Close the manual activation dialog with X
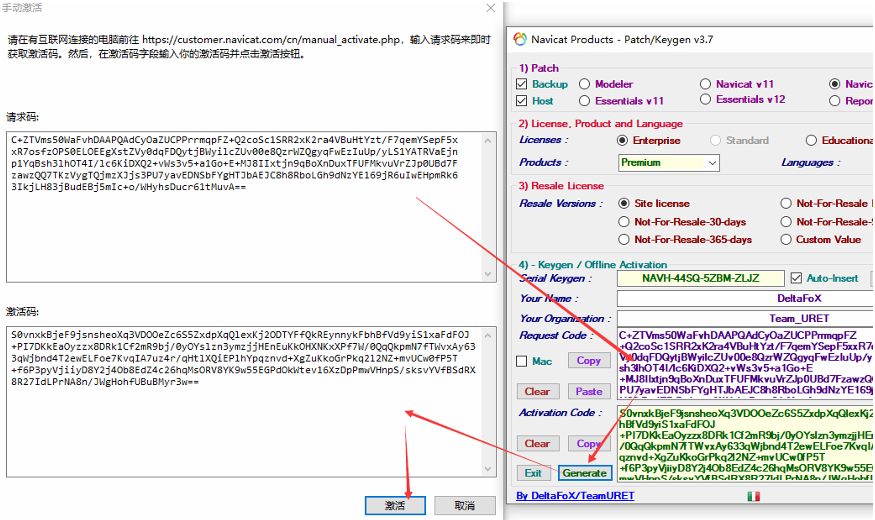The width and height of the screenshot is (875, 520). (x=491, y=8)
